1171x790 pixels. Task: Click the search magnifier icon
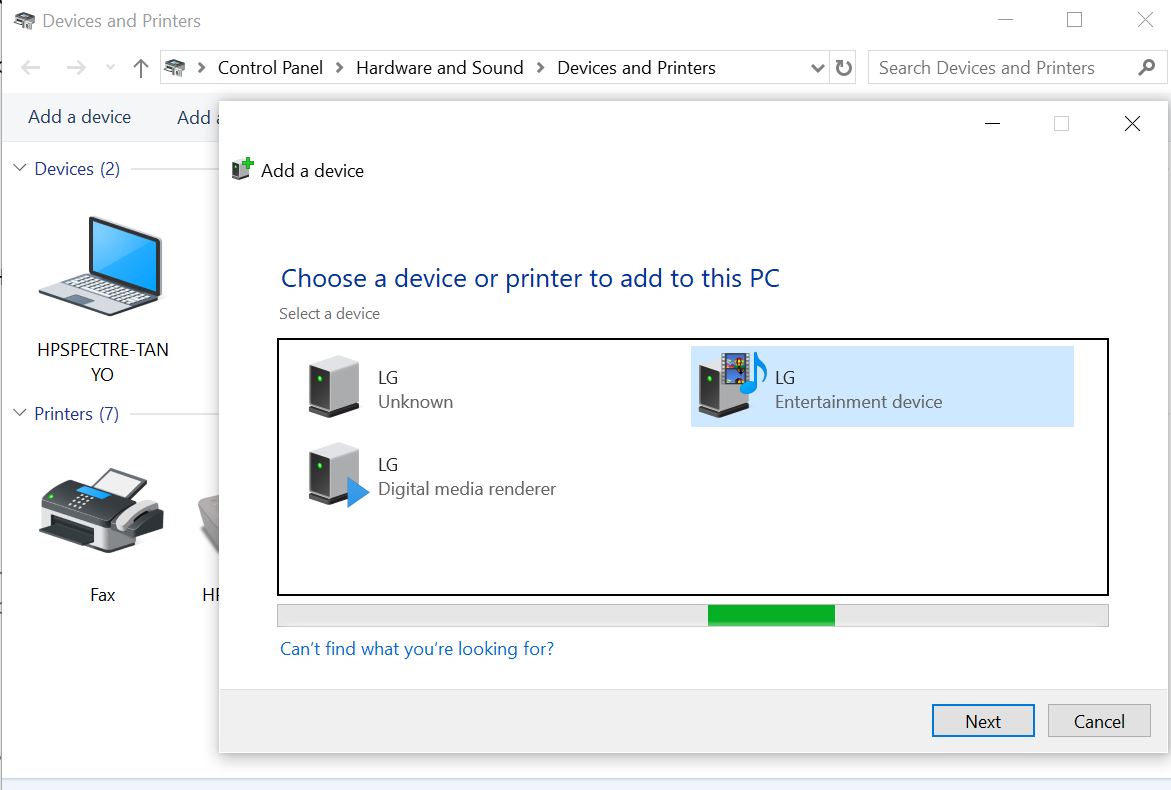1146,67
